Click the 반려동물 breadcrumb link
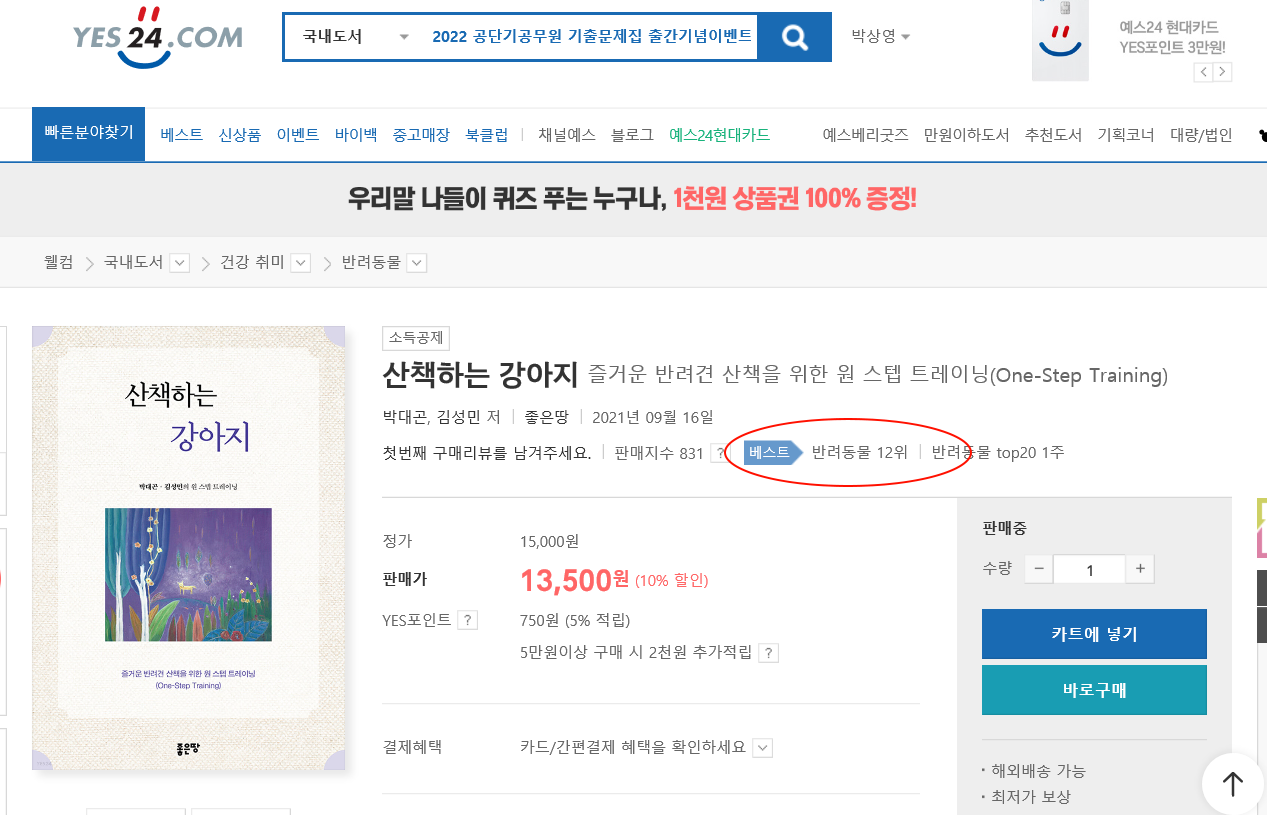Image resolution: width=1267 pixels, height=815 pixels. pos(371,262)
